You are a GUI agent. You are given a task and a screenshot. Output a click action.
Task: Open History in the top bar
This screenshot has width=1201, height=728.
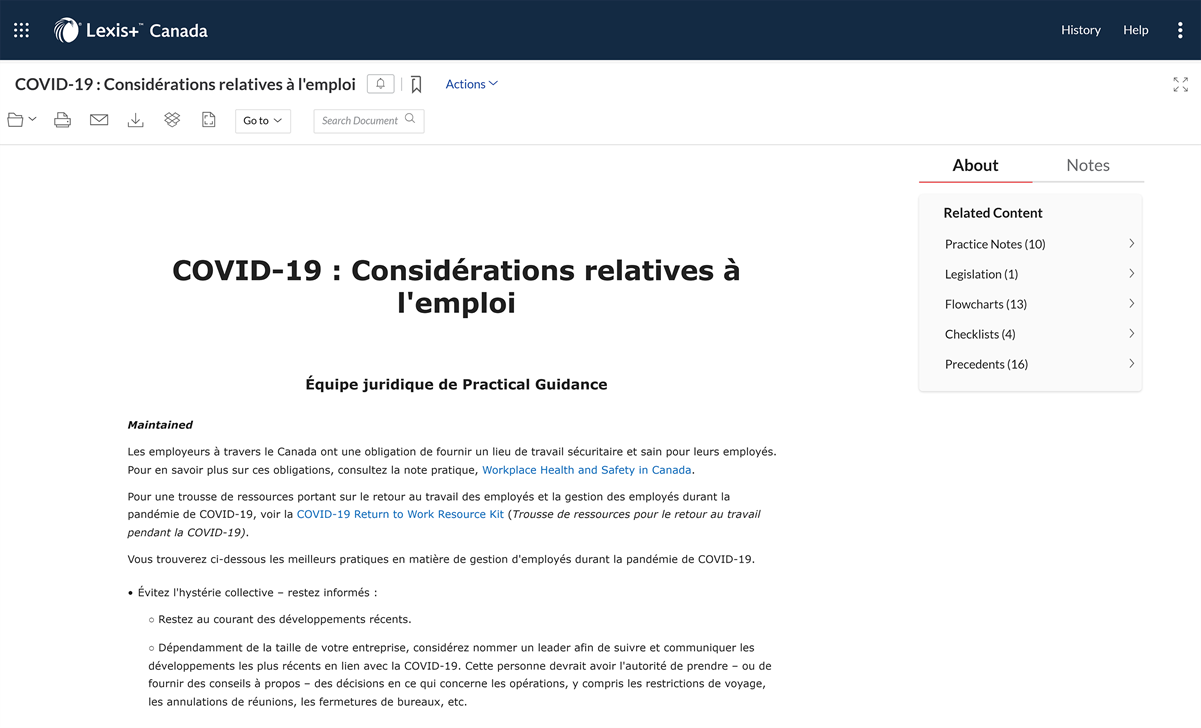(x=1081, y=30)
